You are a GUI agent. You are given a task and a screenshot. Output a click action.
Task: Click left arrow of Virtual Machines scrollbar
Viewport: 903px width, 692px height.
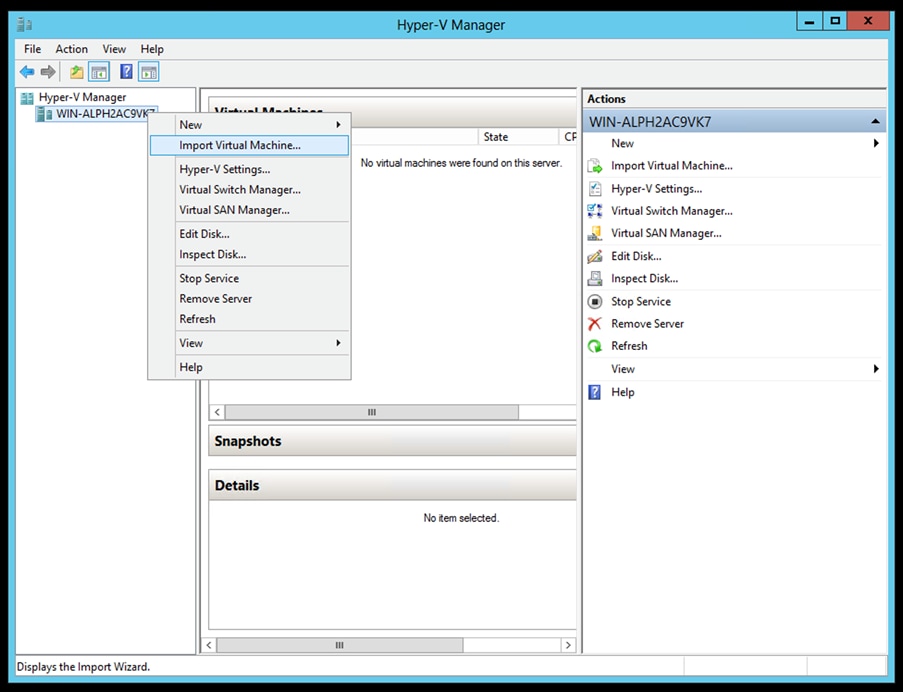pyautogui.click(x=217, y=412)
